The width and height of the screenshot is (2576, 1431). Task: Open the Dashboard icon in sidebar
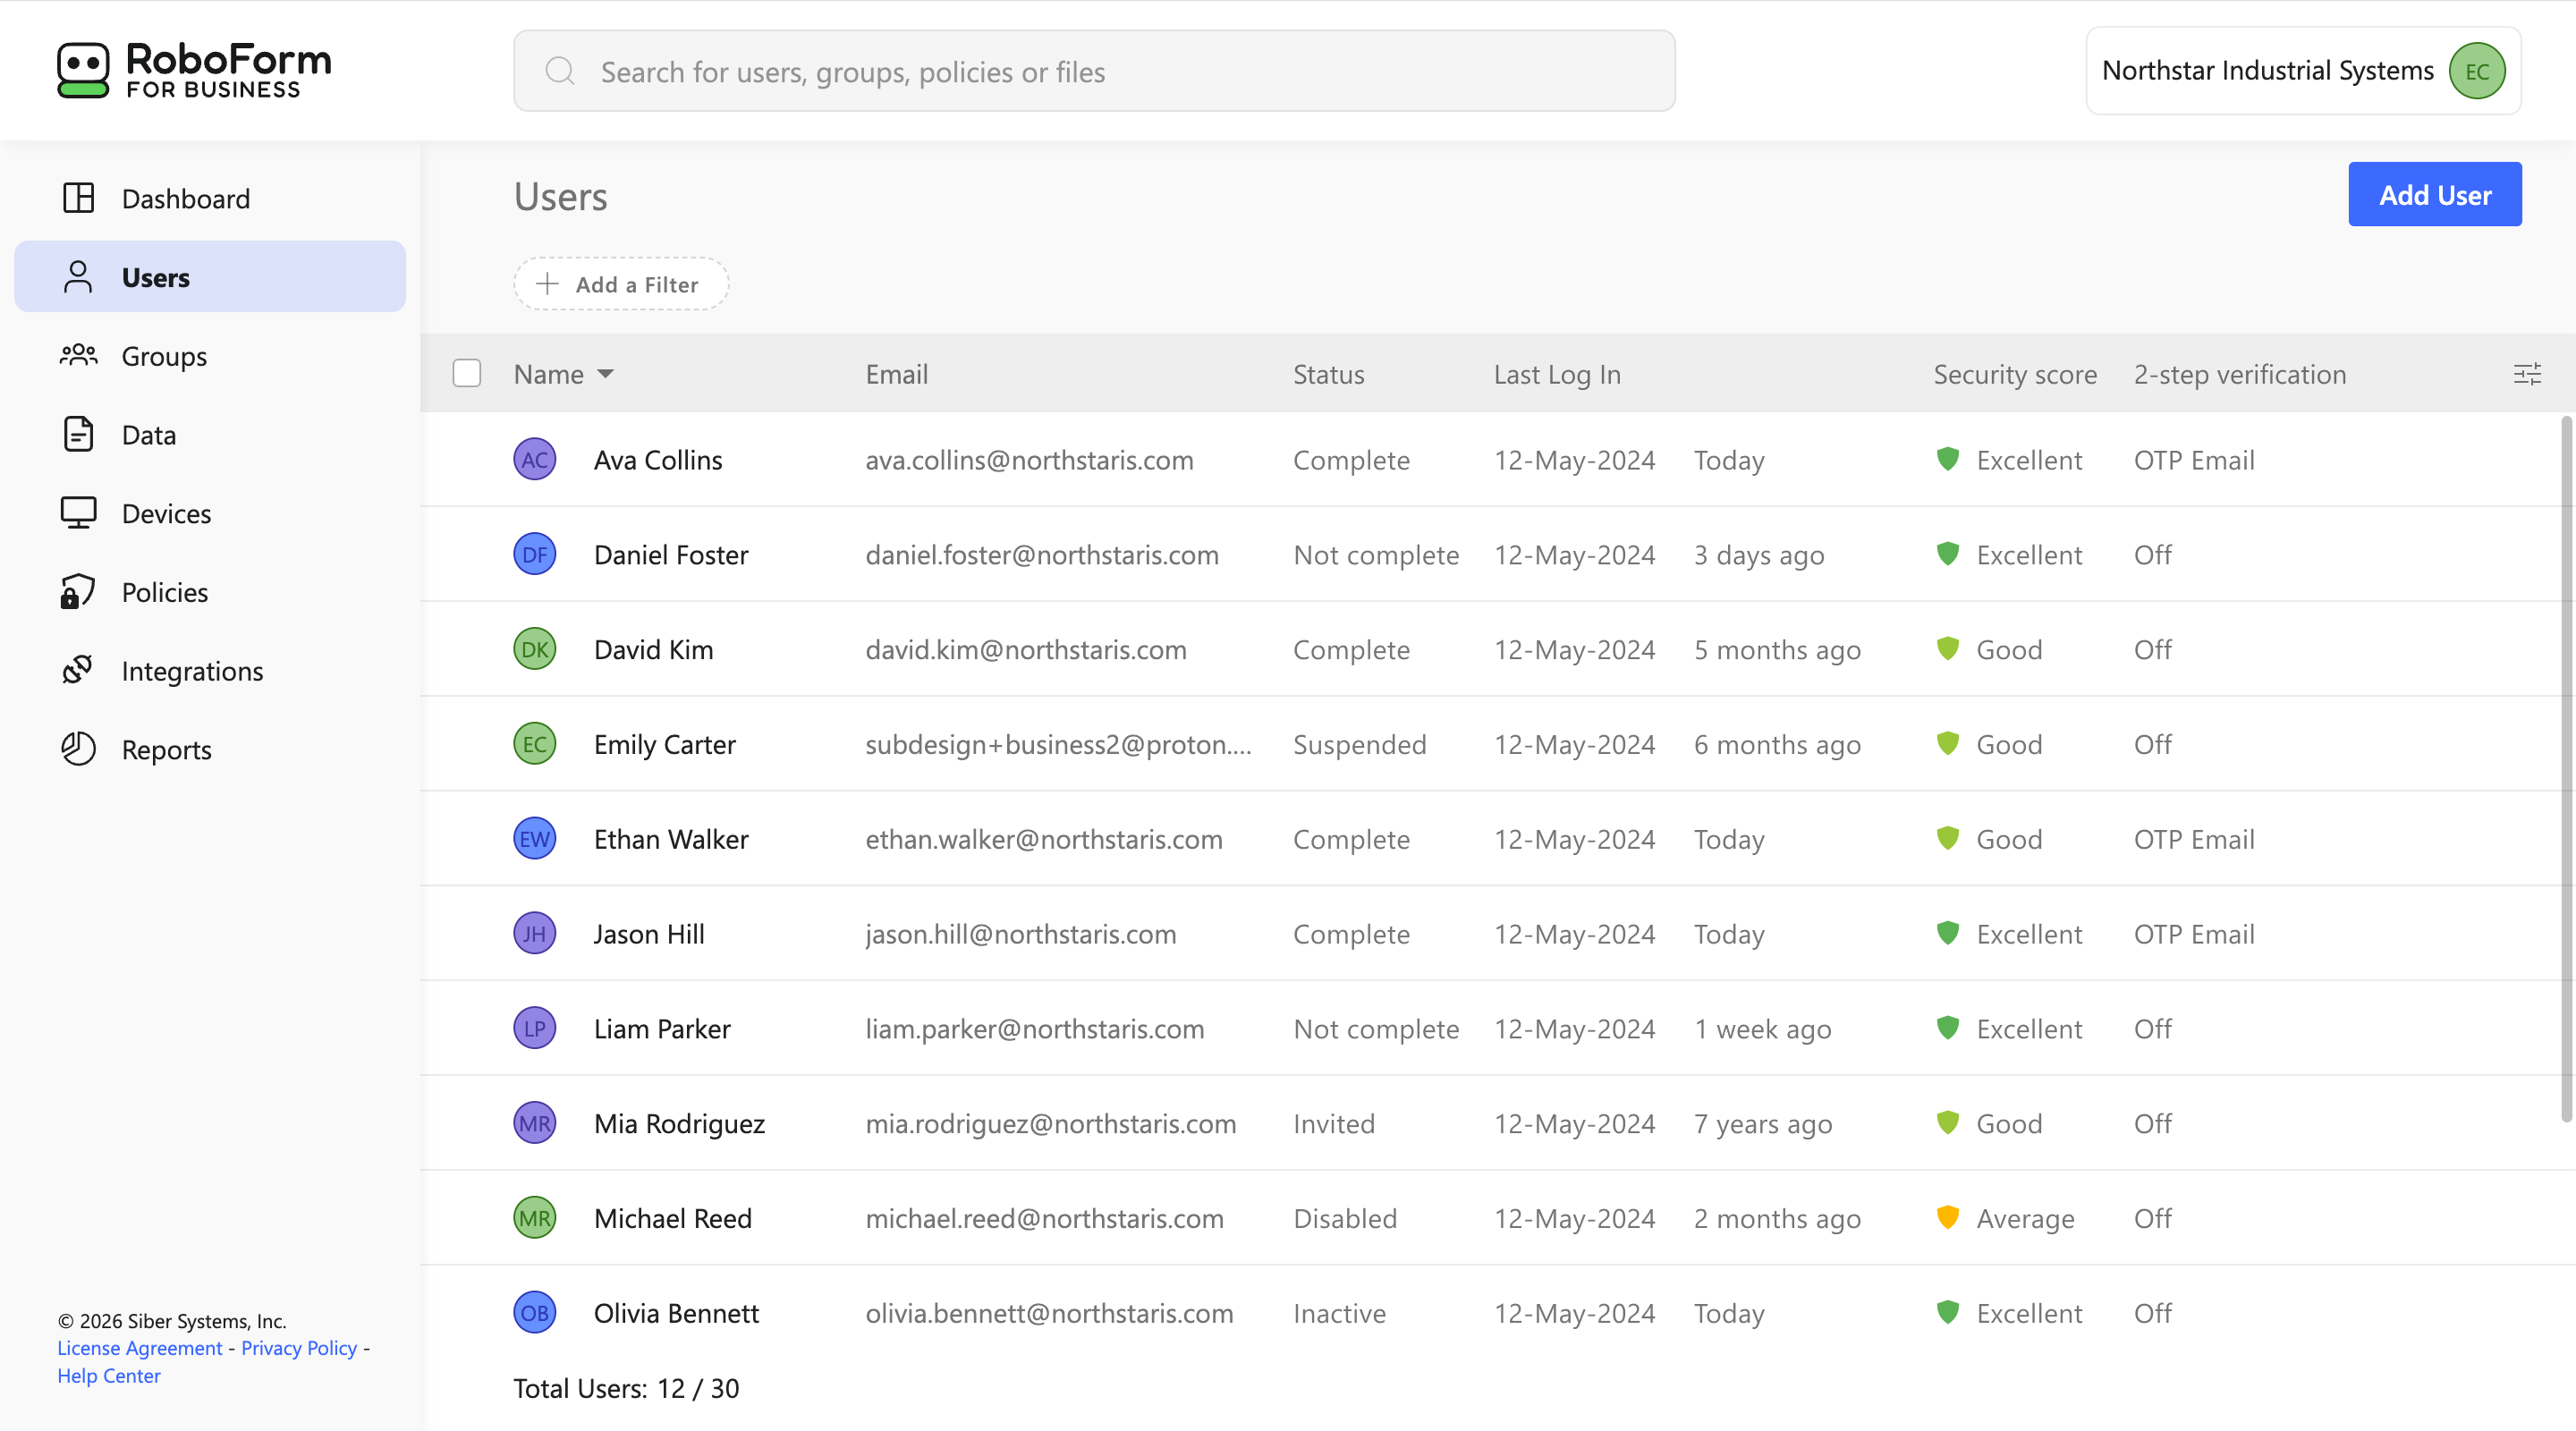(78, 198)
